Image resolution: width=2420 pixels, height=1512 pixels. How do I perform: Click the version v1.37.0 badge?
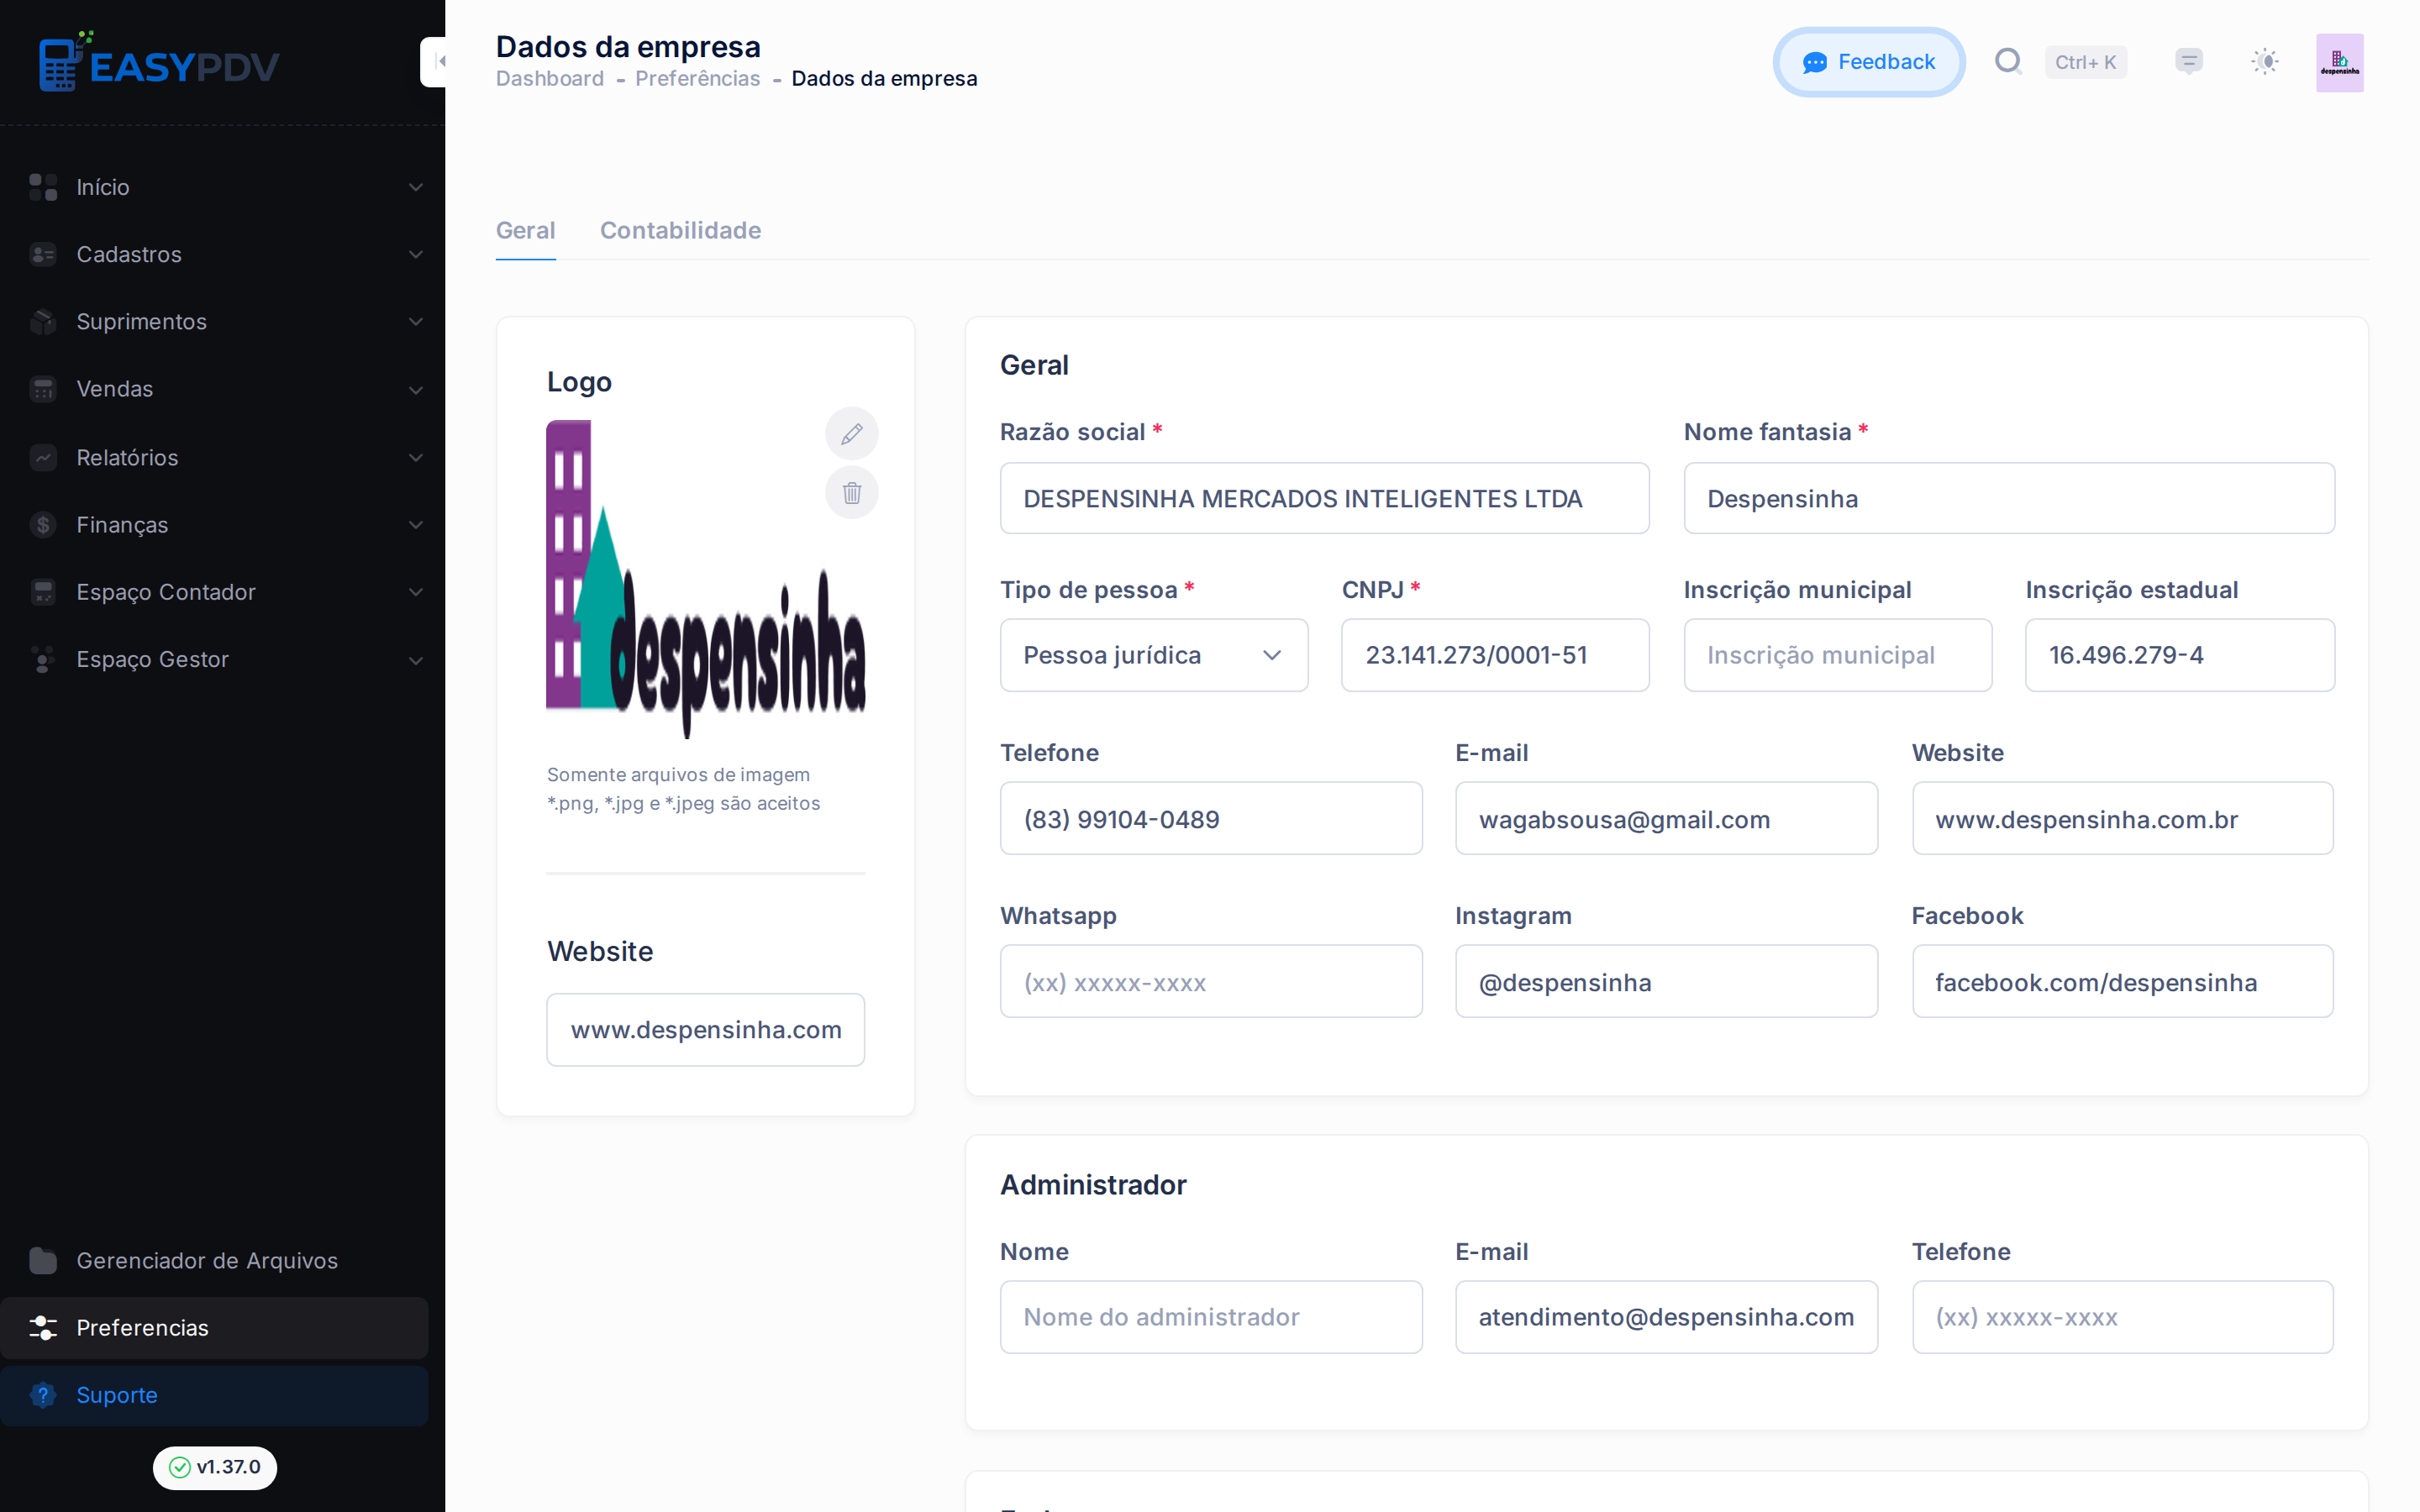tap(214, 1467)
